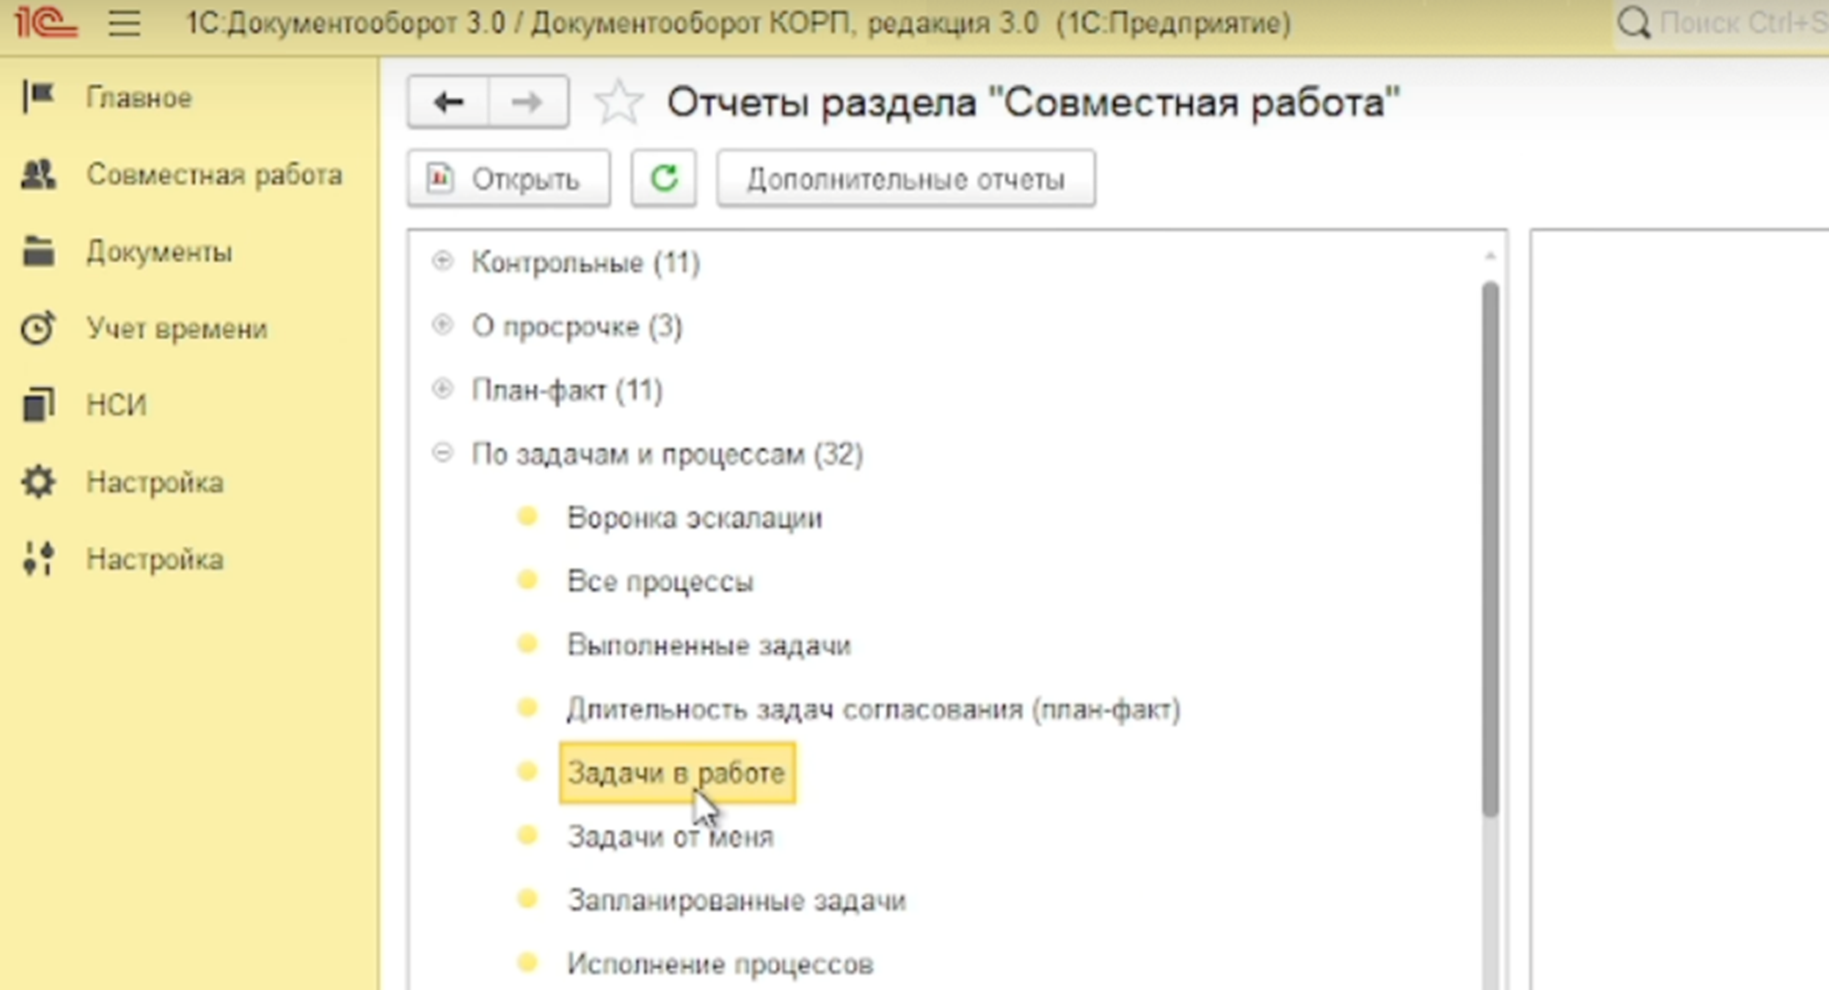This screenshot has height=990, width=1829.
Task: Expand the План-факт (11) group
Action: [x=442, y=389]
